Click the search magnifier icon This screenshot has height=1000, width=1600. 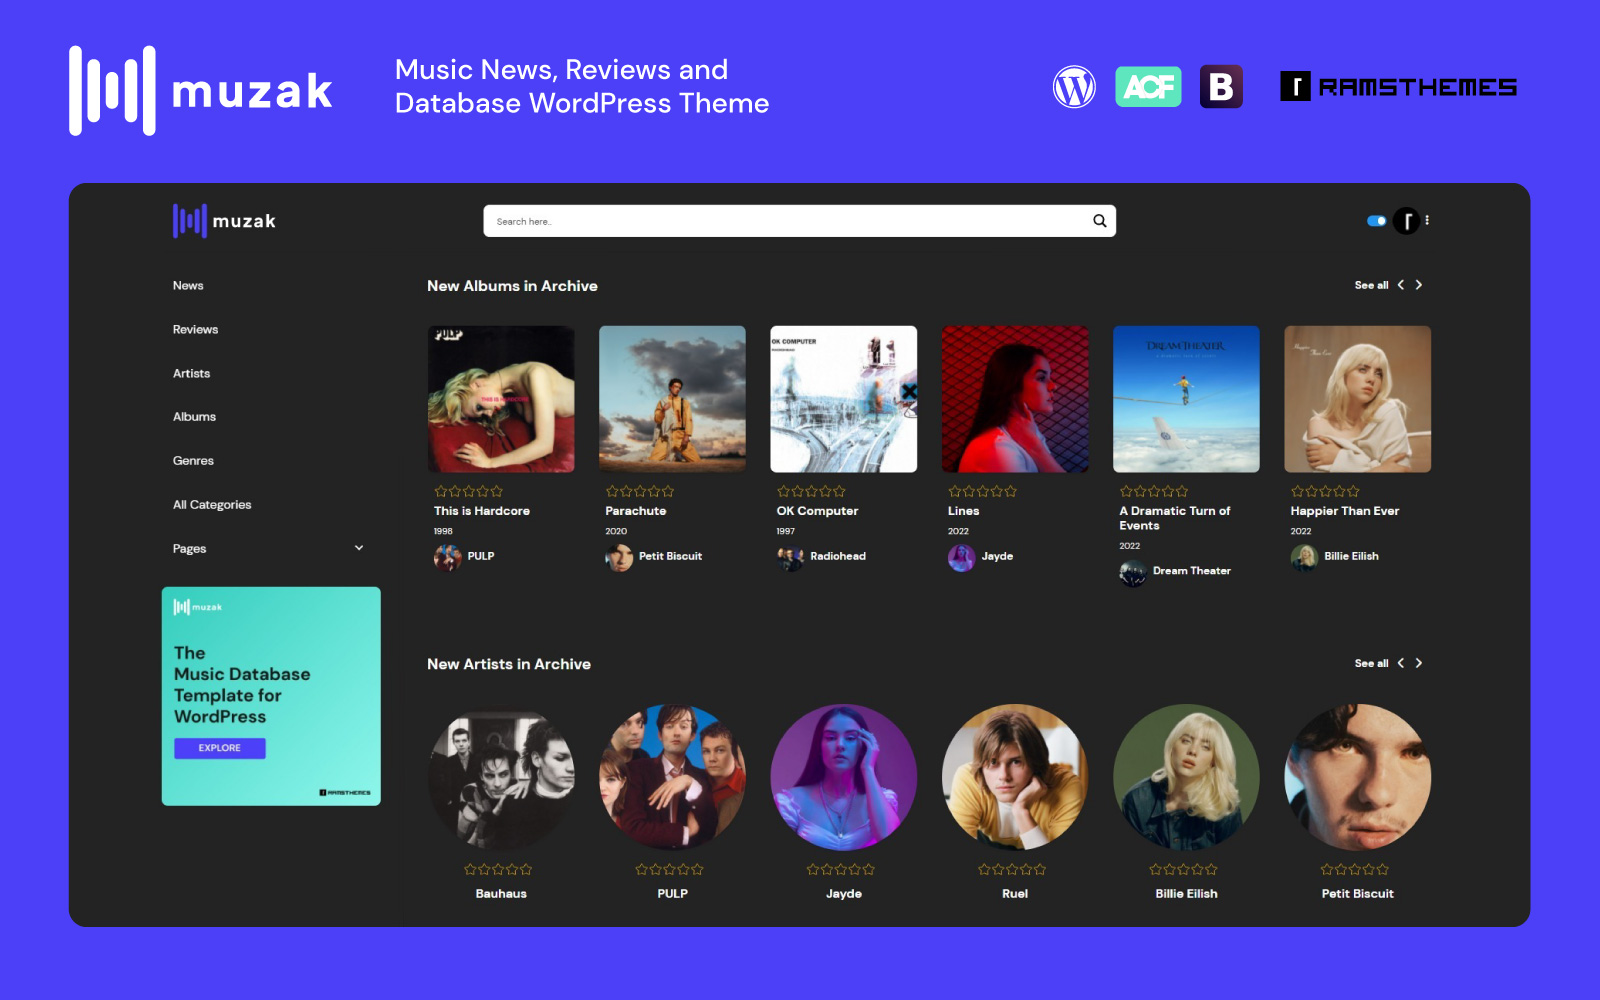coord(1099,221)
